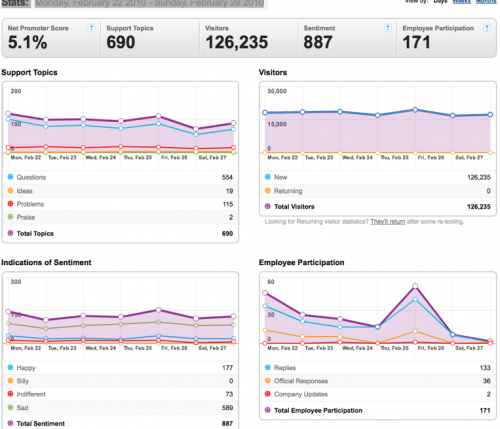Click the blue Questions legend dot
The width and height of the screenshot is (500, 429).
click(10, 177)
